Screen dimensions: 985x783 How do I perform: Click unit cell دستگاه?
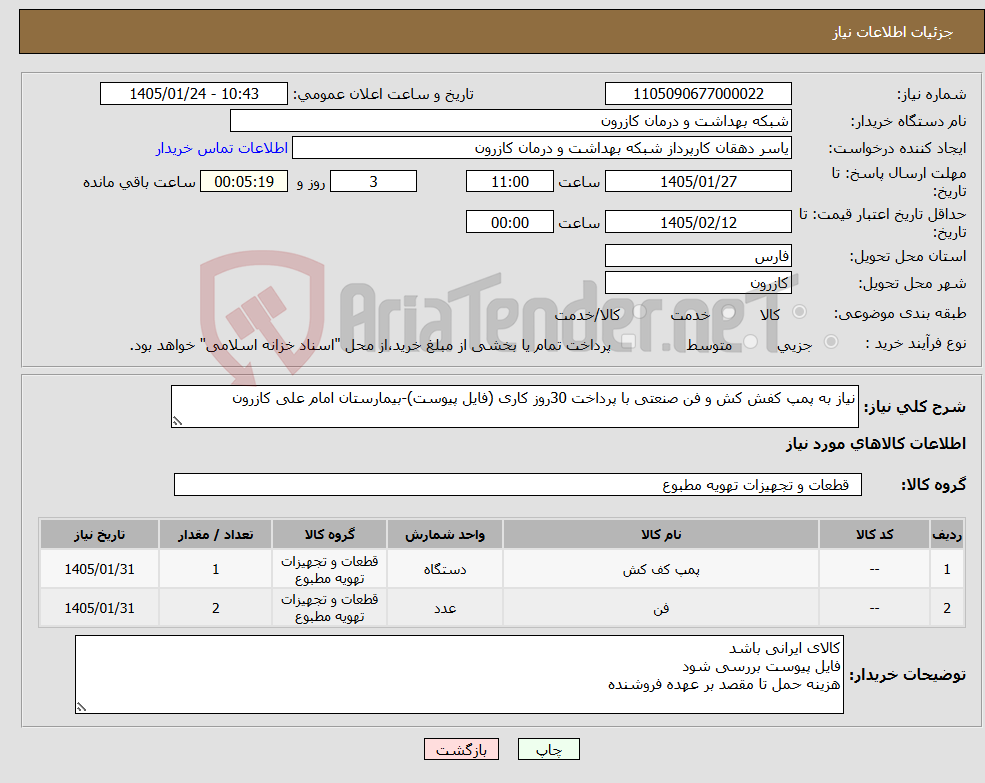point(445,569)
